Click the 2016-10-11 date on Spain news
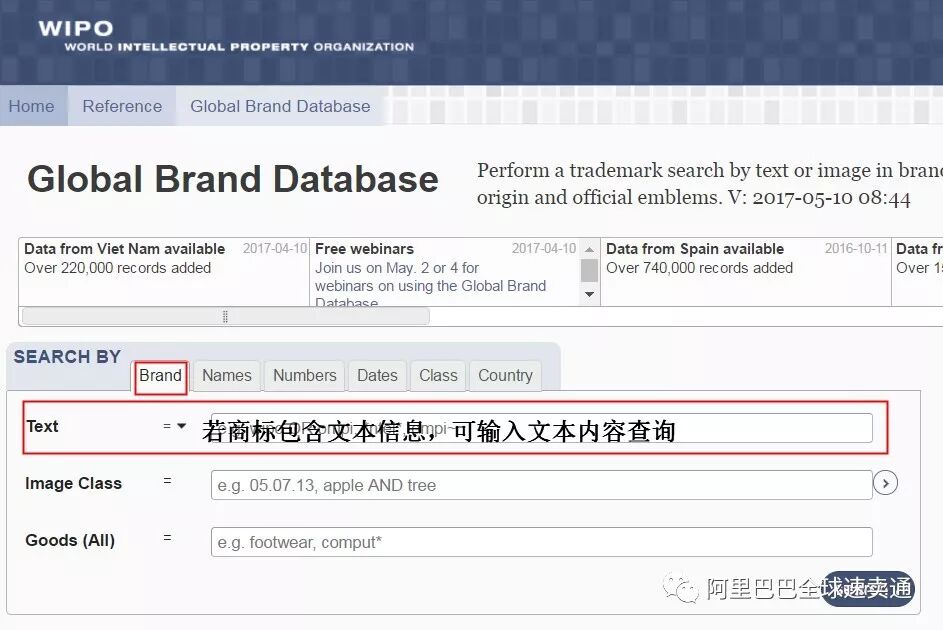This screenshot has width=943, height=630. point(856,248)
